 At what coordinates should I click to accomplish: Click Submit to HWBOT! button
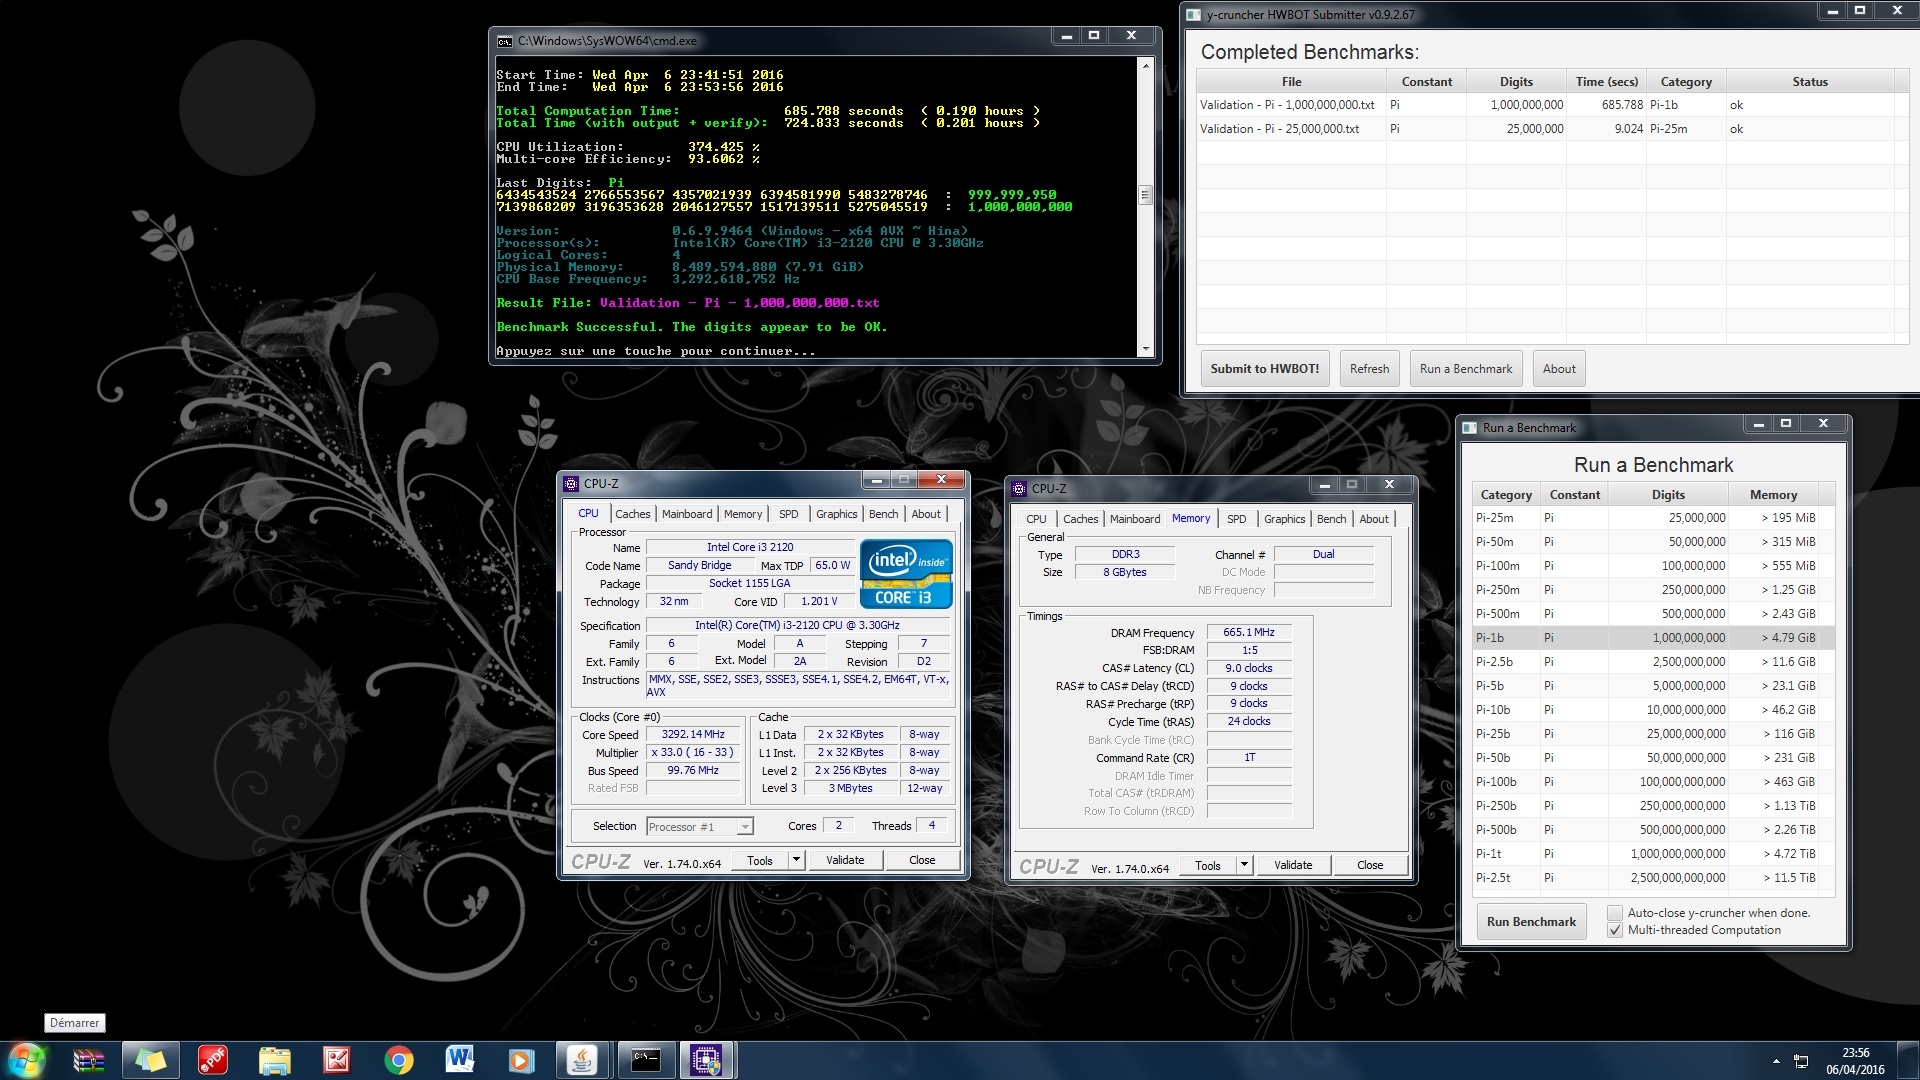tap(1265, 369)
